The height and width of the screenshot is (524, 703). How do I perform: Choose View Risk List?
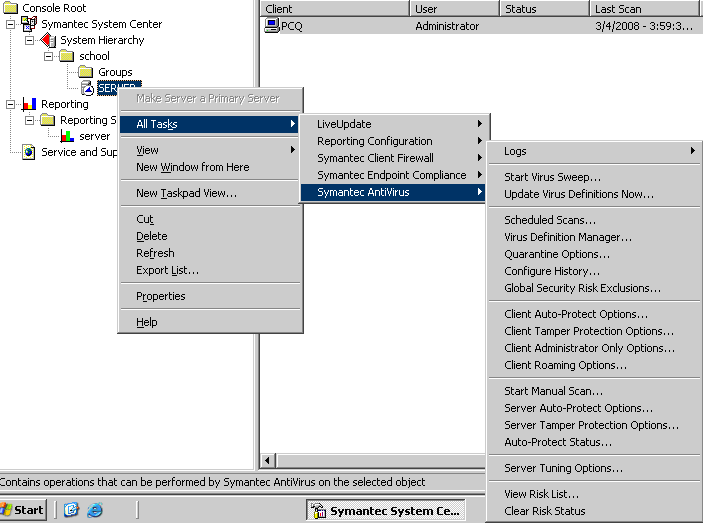(594, 494)
